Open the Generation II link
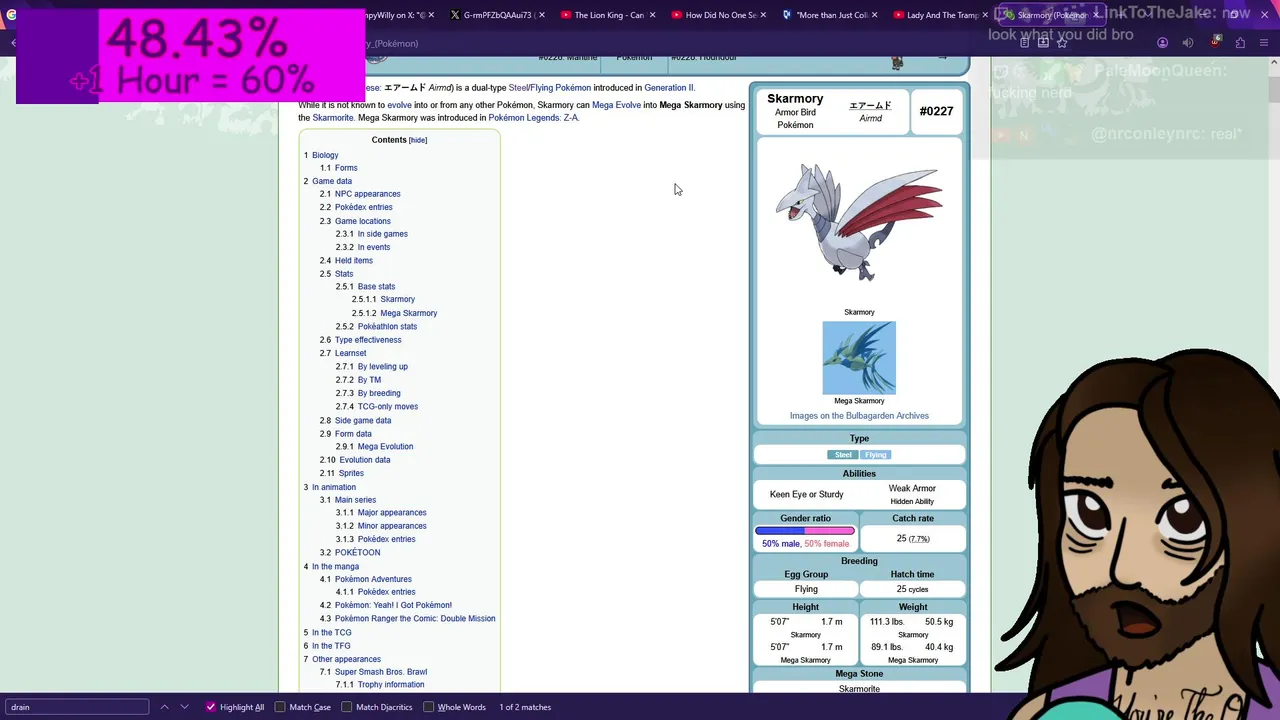 [x=669, y=88]
